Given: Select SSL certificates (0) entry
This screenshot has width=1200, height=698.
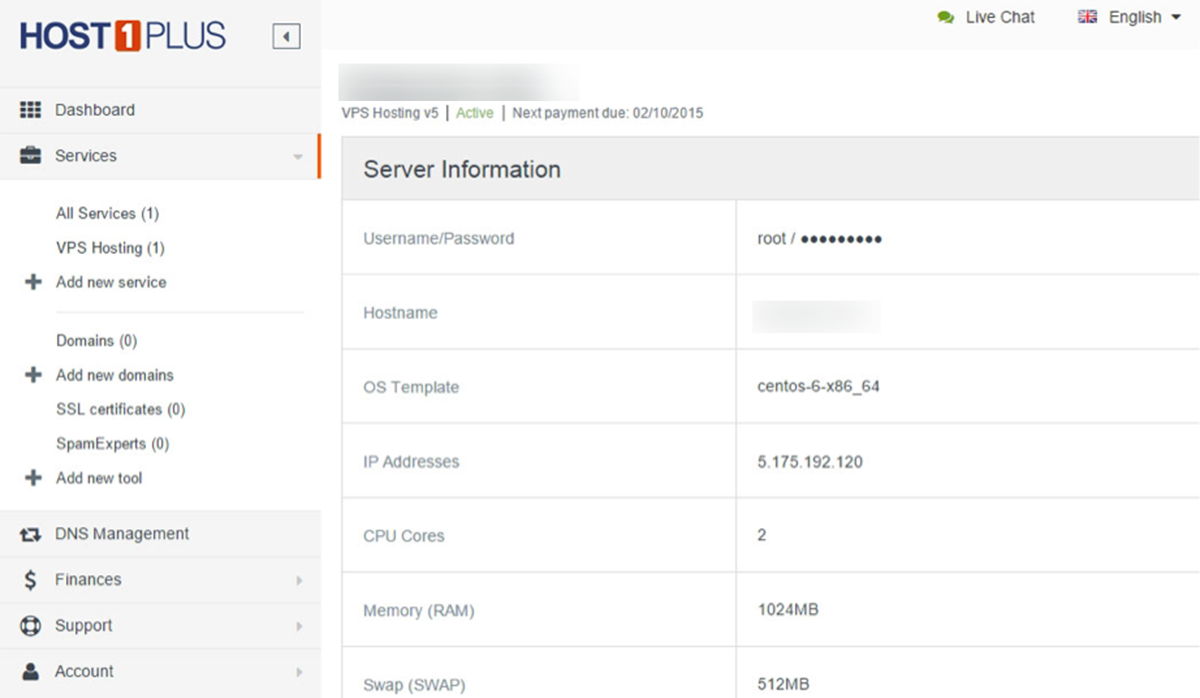Looking at the screenshot, I should [x=120, y=409].
